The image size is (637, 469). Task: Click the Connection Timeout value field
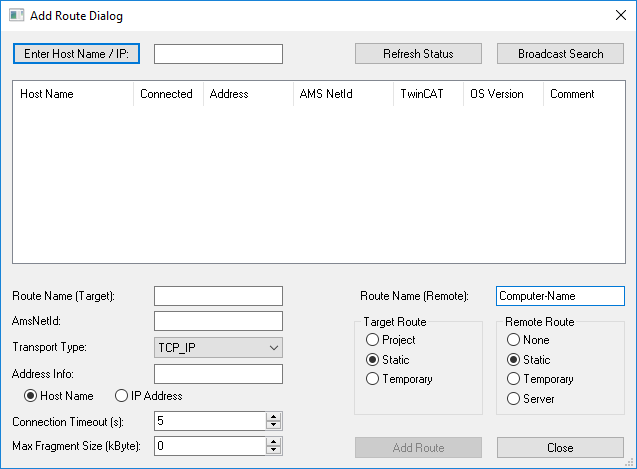[210, 421]
